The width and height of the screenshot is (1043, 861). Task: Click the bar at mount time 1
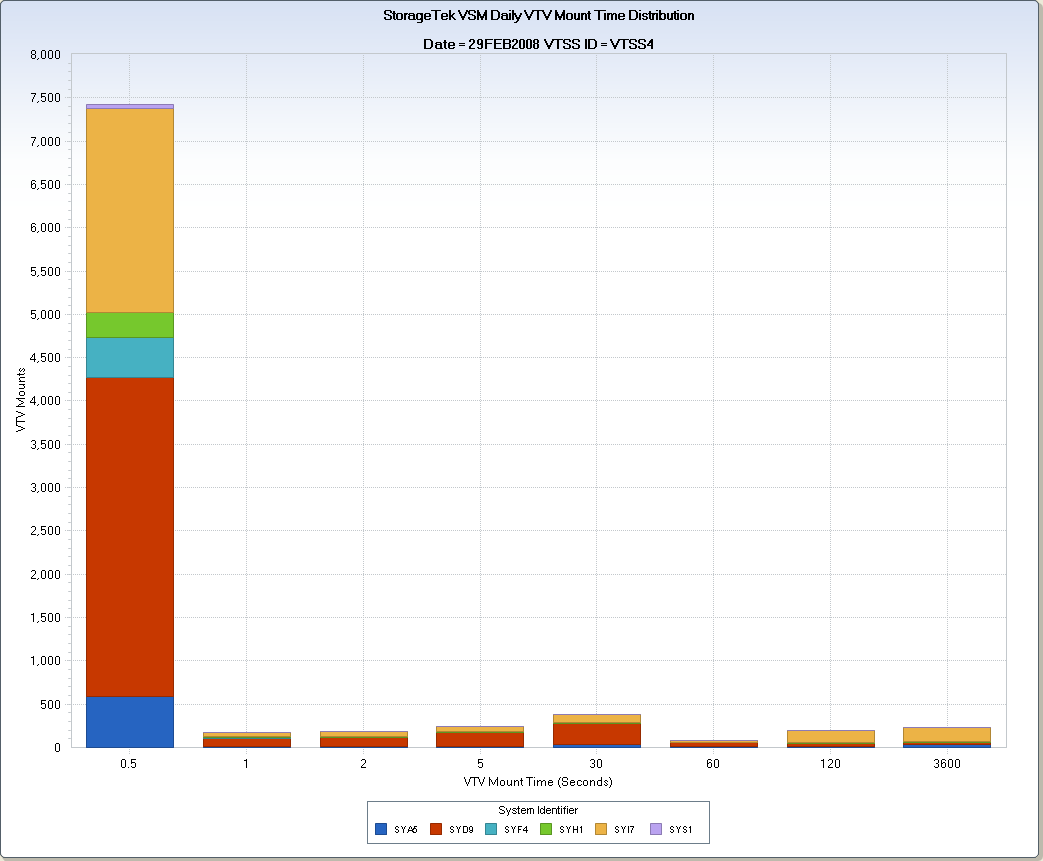tap(247, 740)
